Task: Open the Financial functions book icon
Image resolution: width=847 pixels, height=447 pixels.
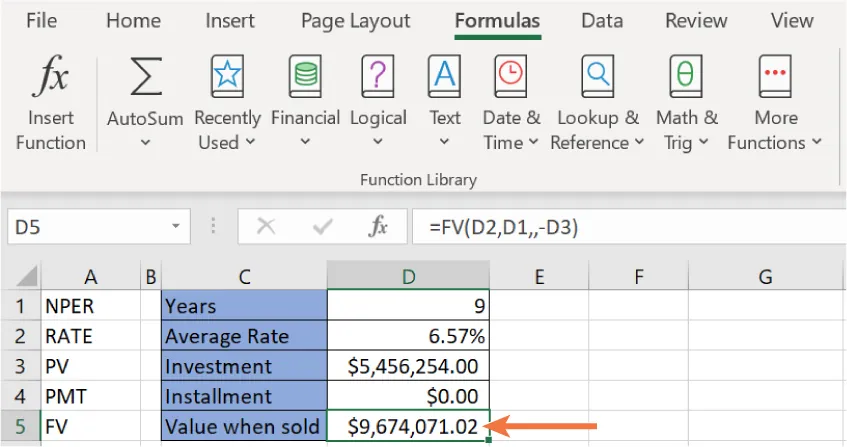Action: pyautogui.click(x=305, y=78)
